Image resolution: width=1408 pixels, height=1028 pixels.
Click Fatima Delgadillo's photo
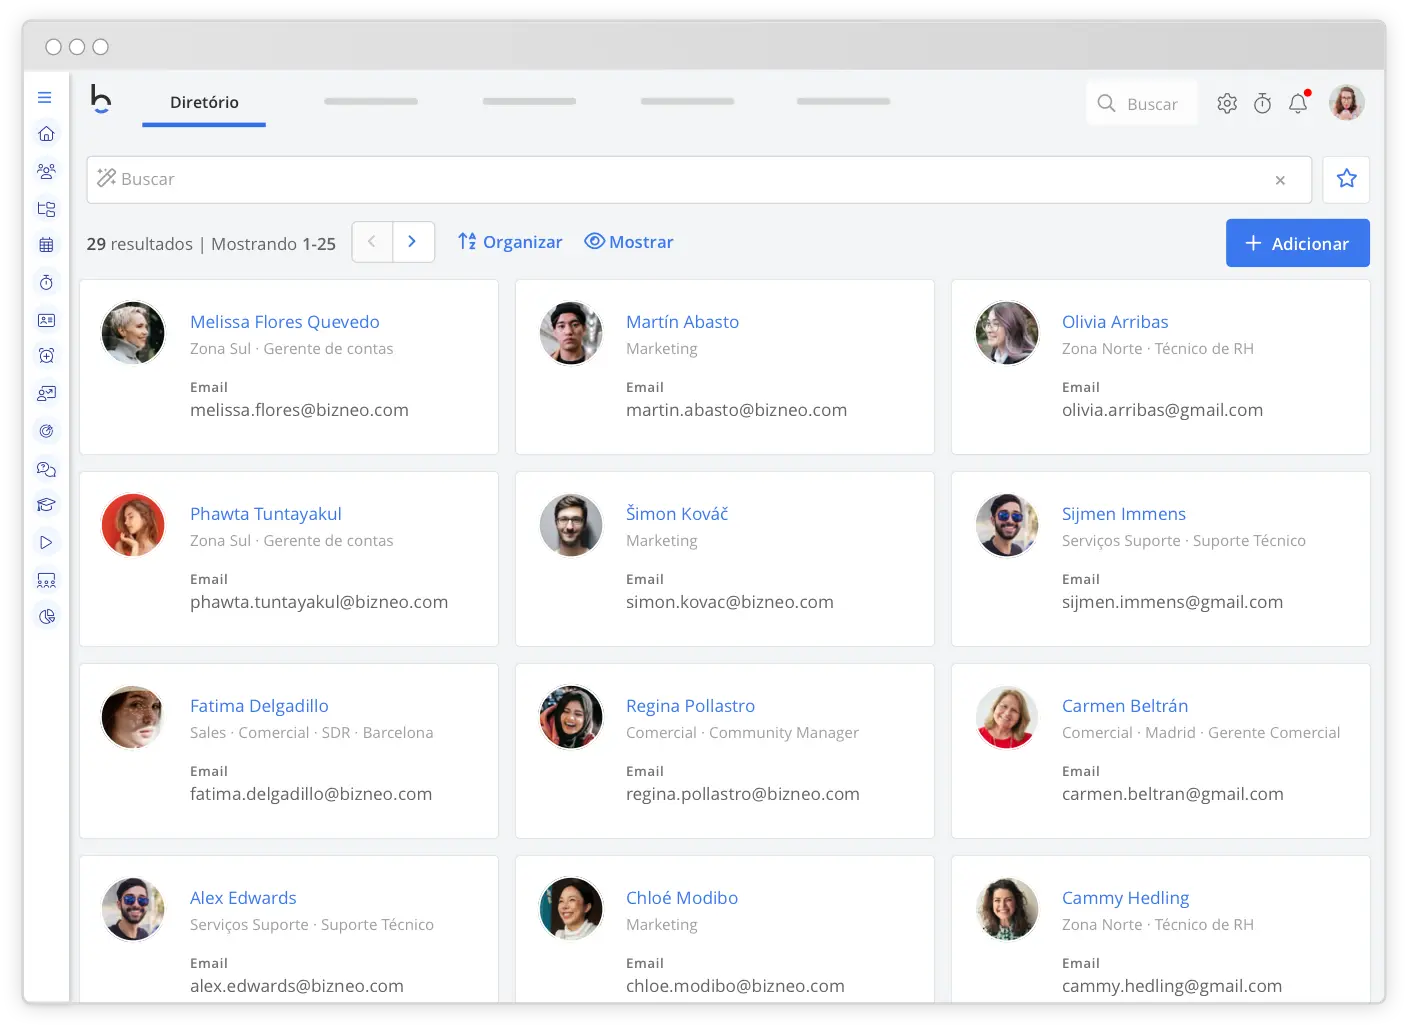tap(133, 717)
